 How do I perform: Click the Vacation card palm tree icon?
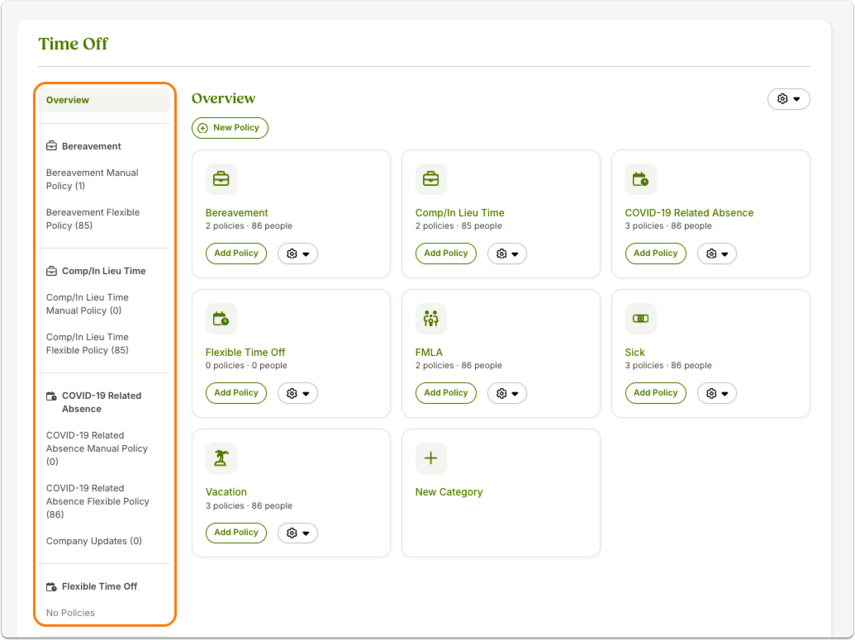pos(221,458)
